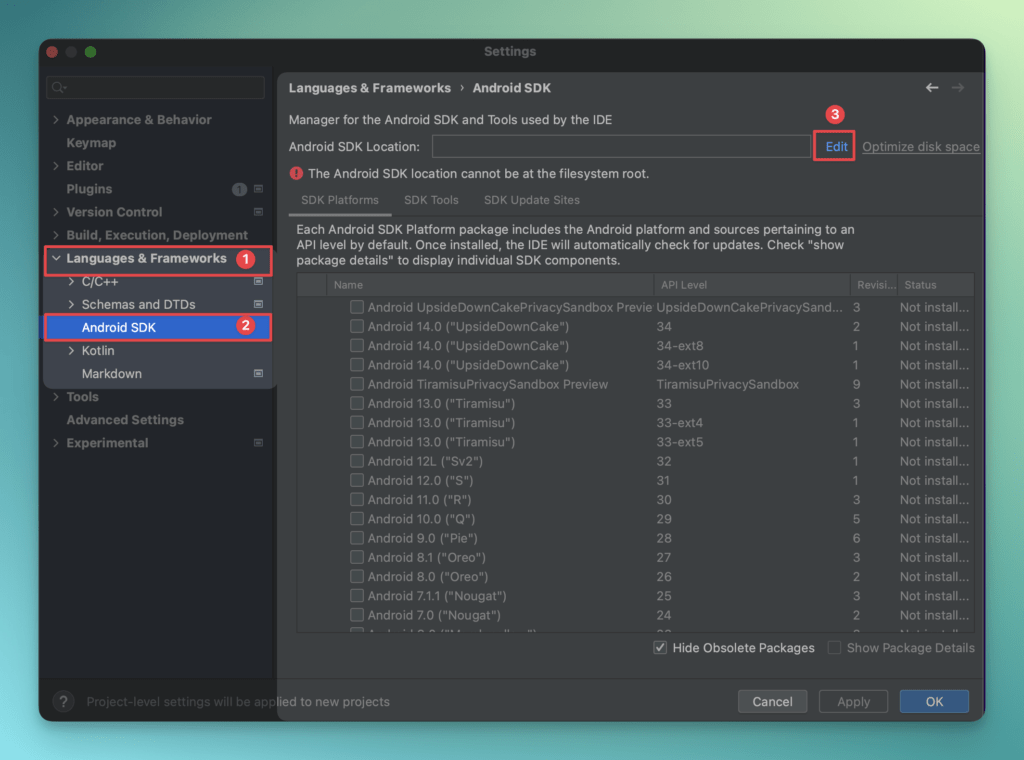Toggle Hide Obsolete Packages checkbox
The height and width of the screenshot is (760, 1024).
[x=660, y=648]
